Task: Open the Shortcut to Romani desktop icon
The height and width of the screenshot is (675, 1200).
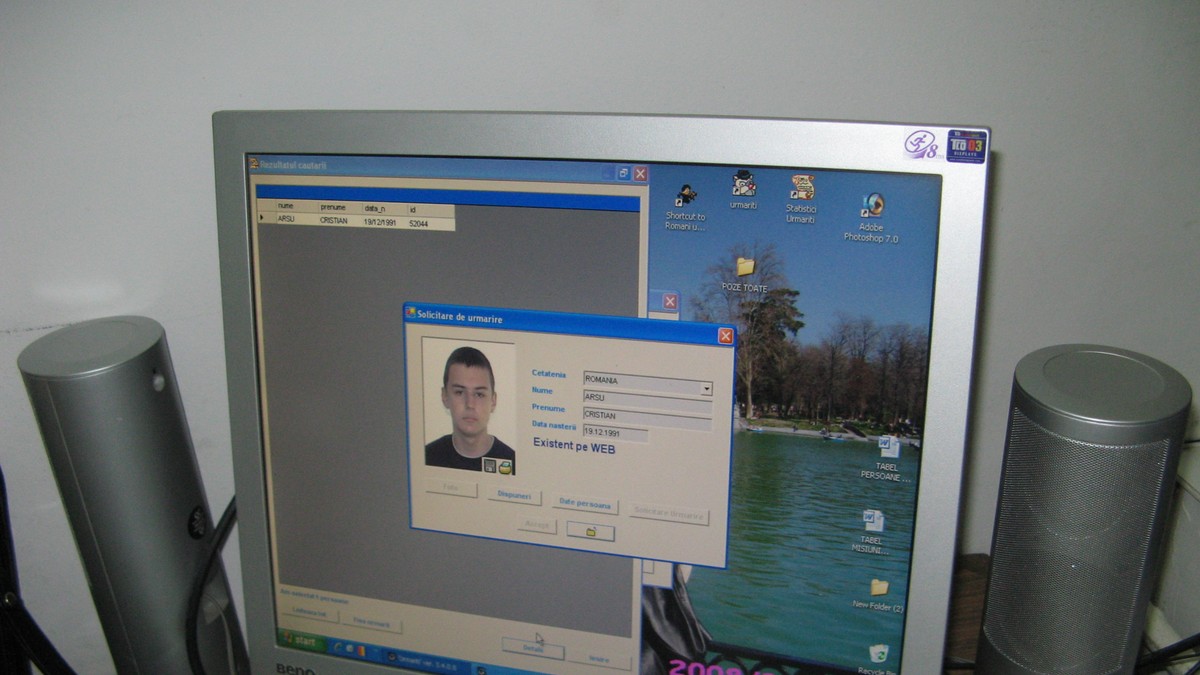Action: [685, 207]
